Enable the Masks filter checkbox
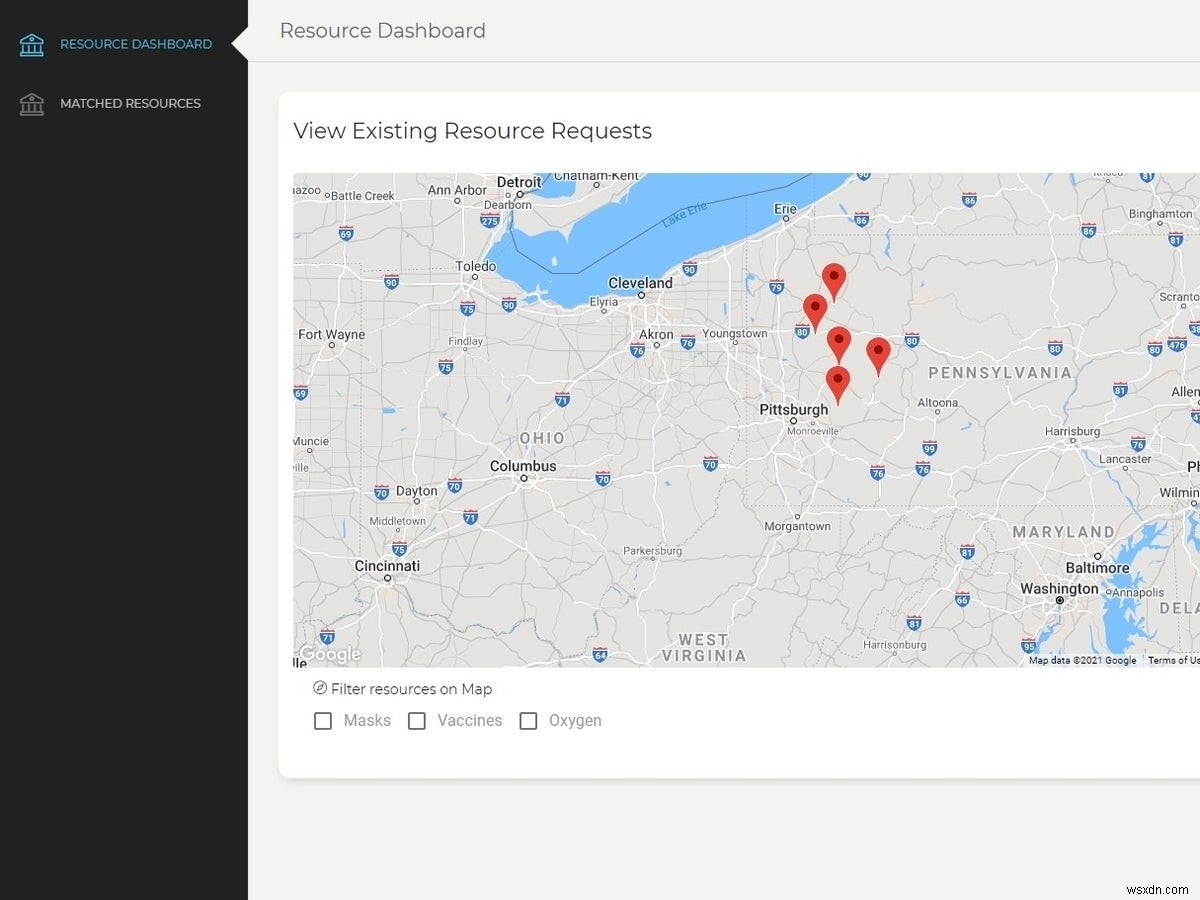Screen dimensions: 1200x900 (x=323, y=721)
